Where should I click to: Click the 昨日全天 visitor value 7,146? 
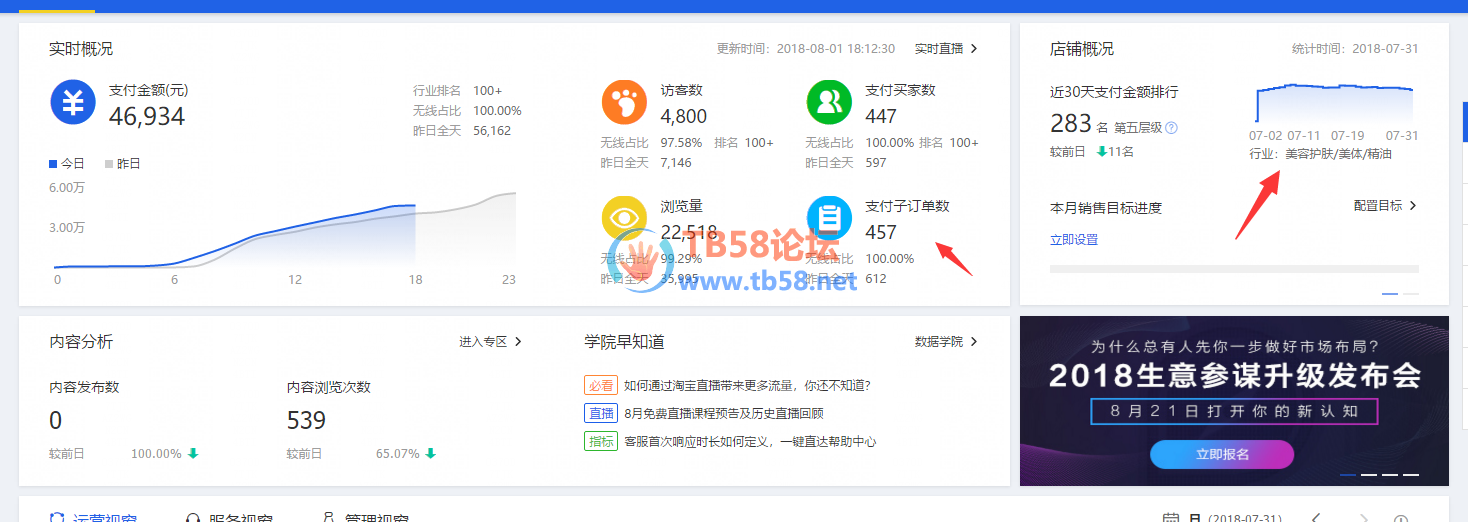pos(674,162)
